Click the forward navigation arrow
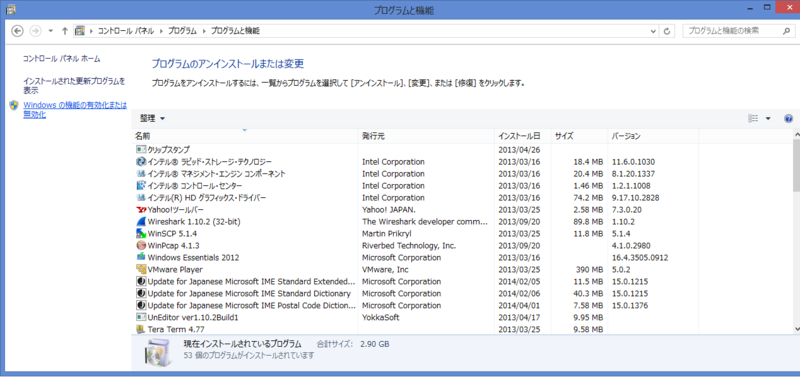800x377 pixels. coord(35,31)
